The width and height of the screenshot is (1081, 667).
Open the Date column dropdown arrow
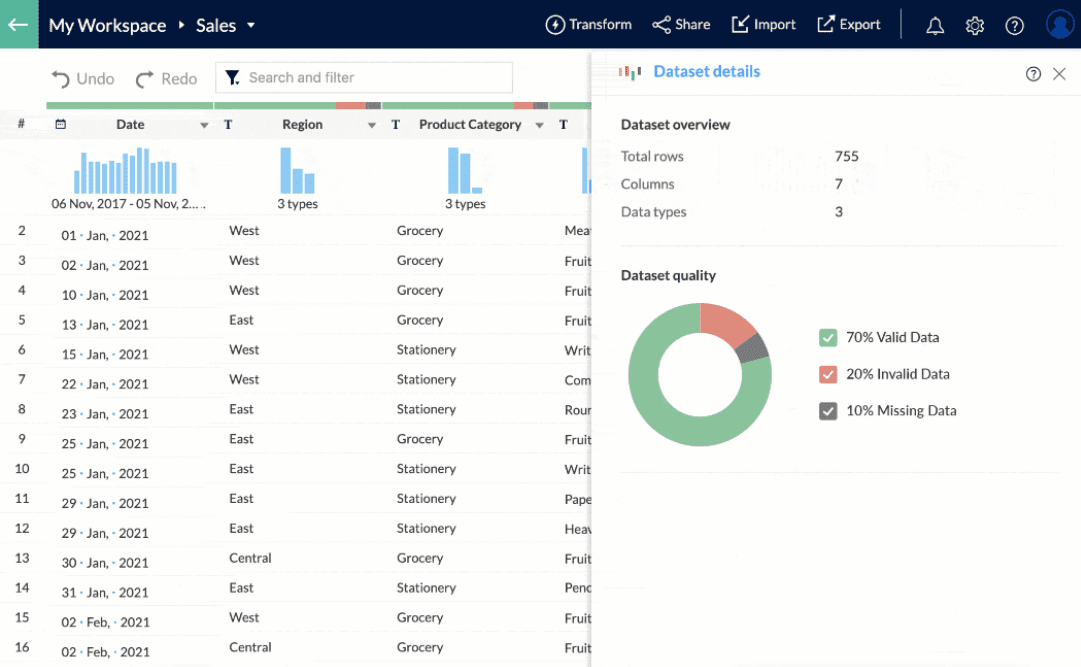pyautogui.click(x=204, y=126)
